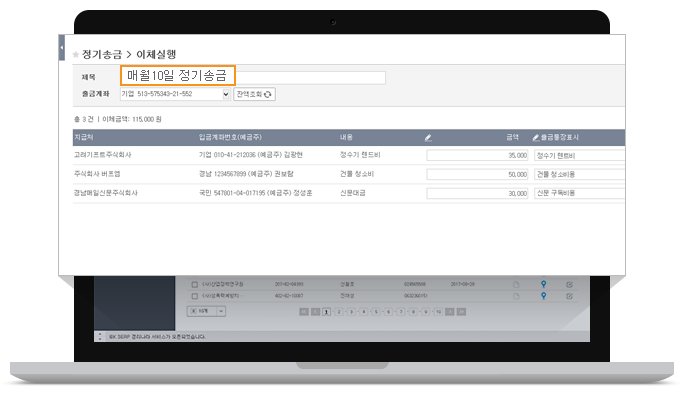Click the 제목 title input field
Viewport: 684px width, 396px height.
[253, 77]
